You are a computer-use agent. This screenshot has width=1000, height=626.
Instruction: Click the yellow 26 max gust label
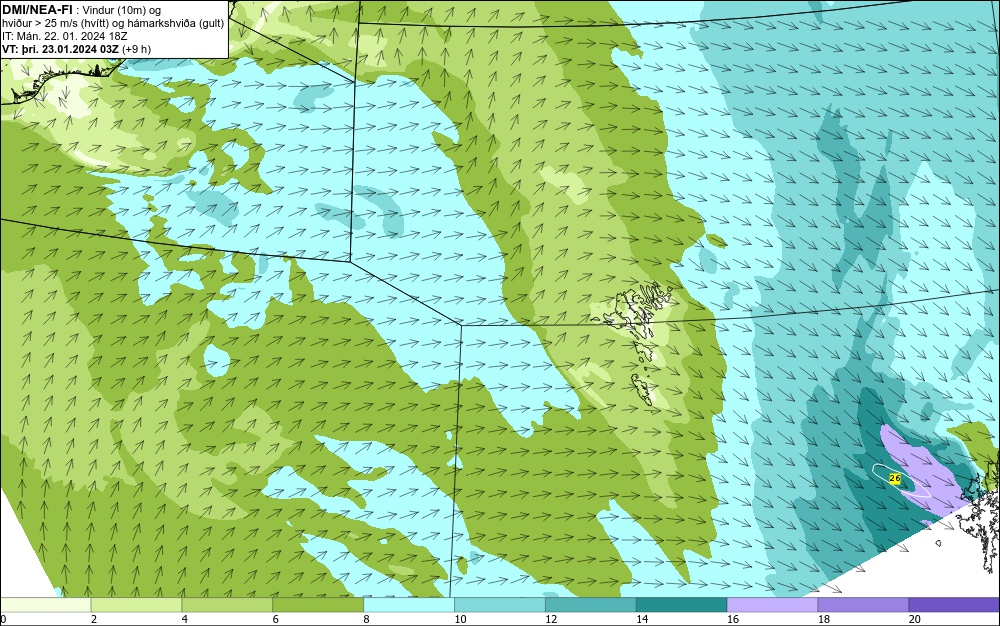point(895,478)
